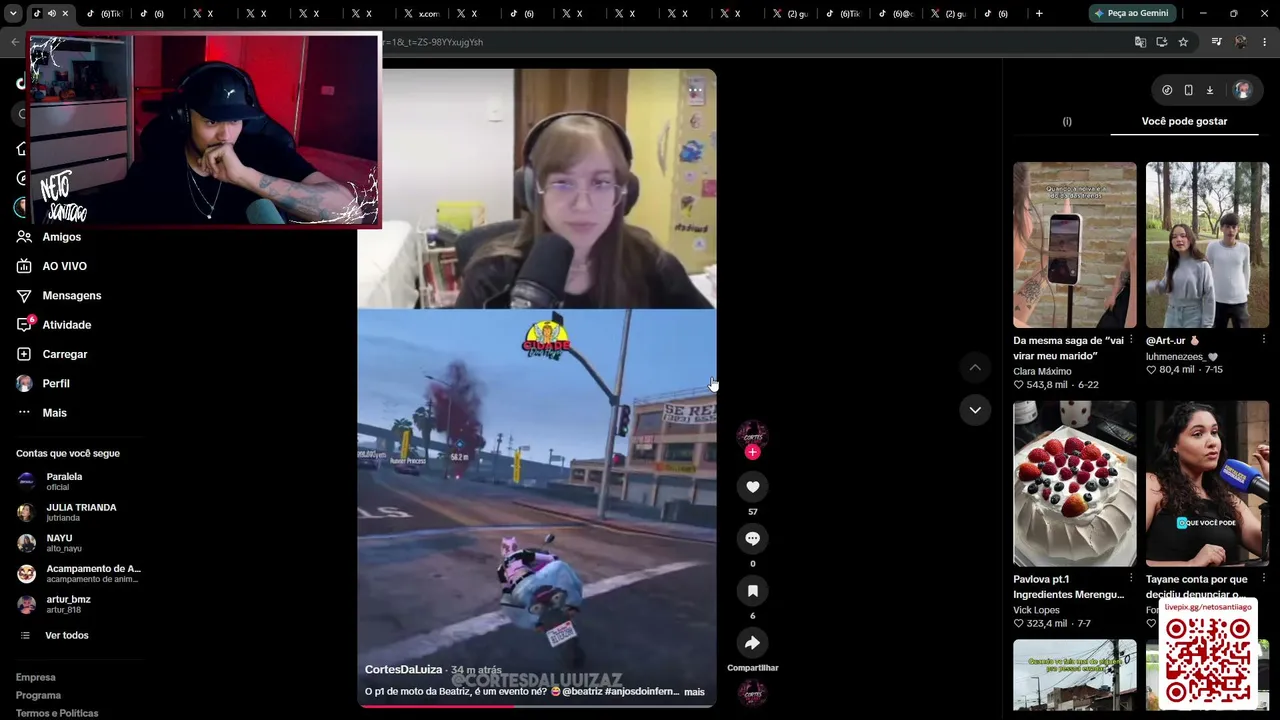Click the download icon in top pill
Viewport: 1280px width, 720px height.
tap(1209, 90)
